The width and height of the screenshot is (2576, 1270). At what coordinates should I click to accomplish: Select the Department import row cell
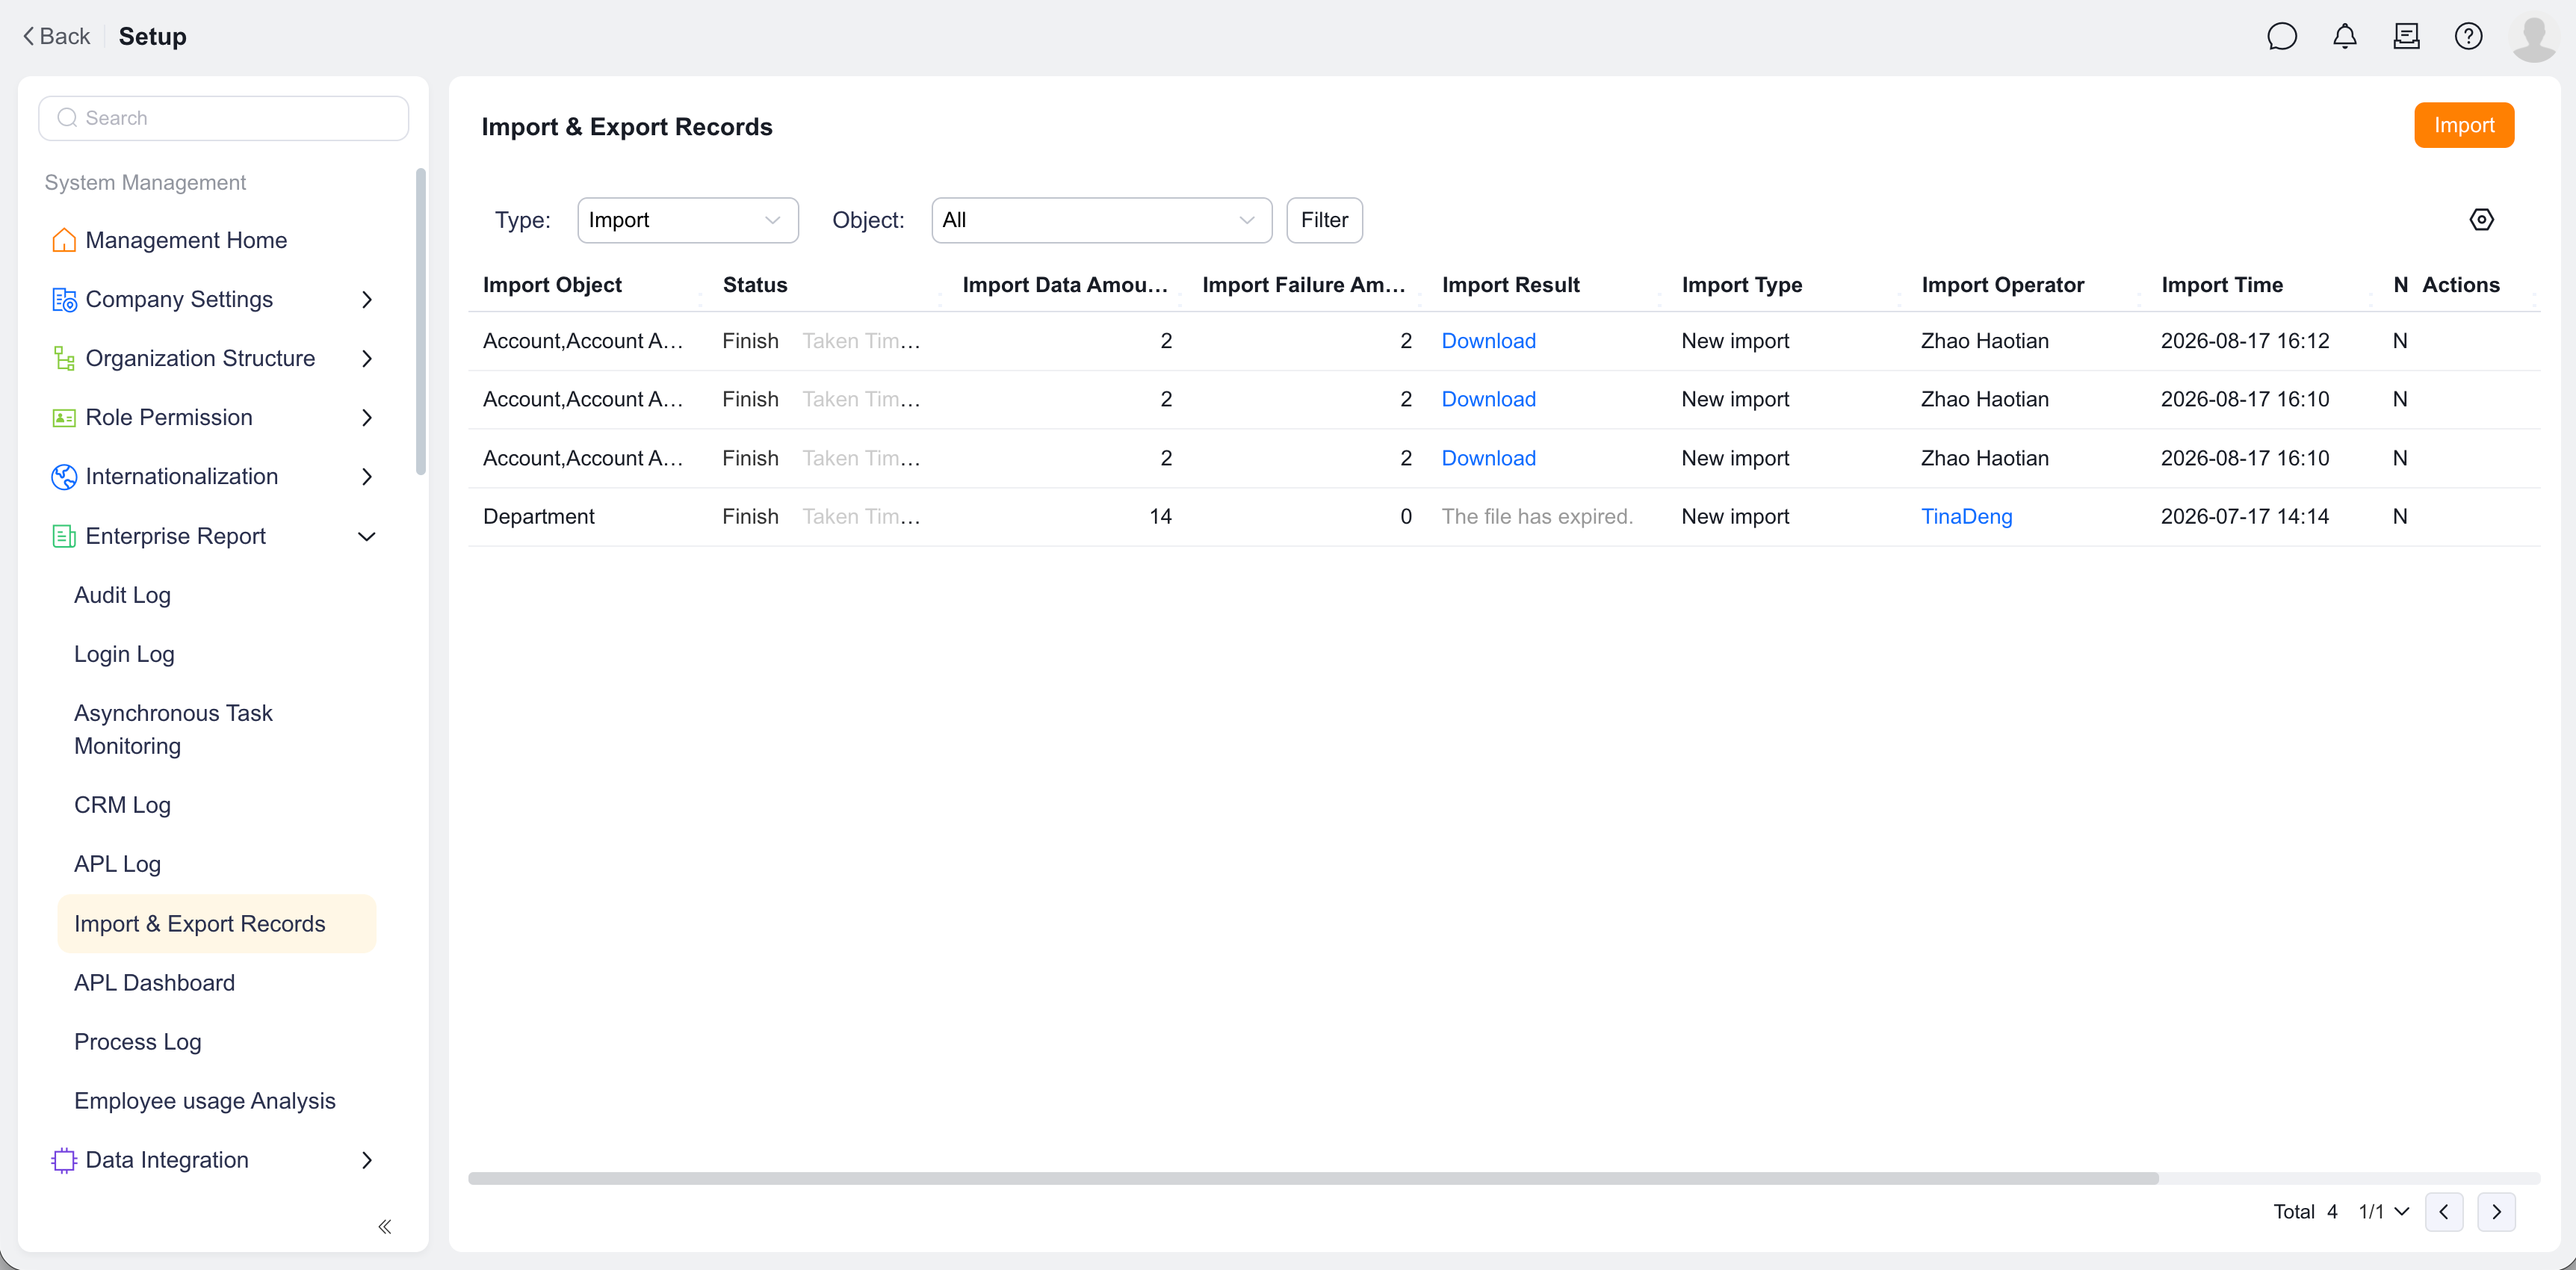coord(538,516)
